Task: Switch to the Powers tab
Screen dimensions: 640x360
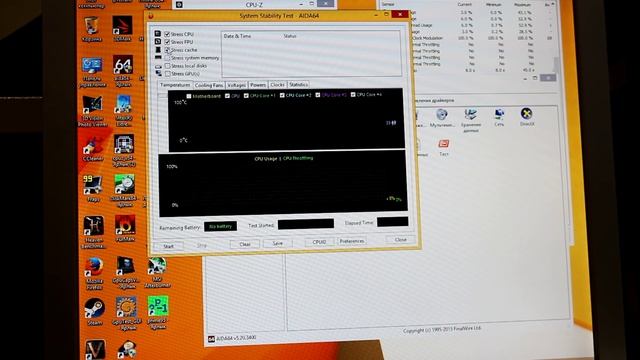Action: coord(258,85)
